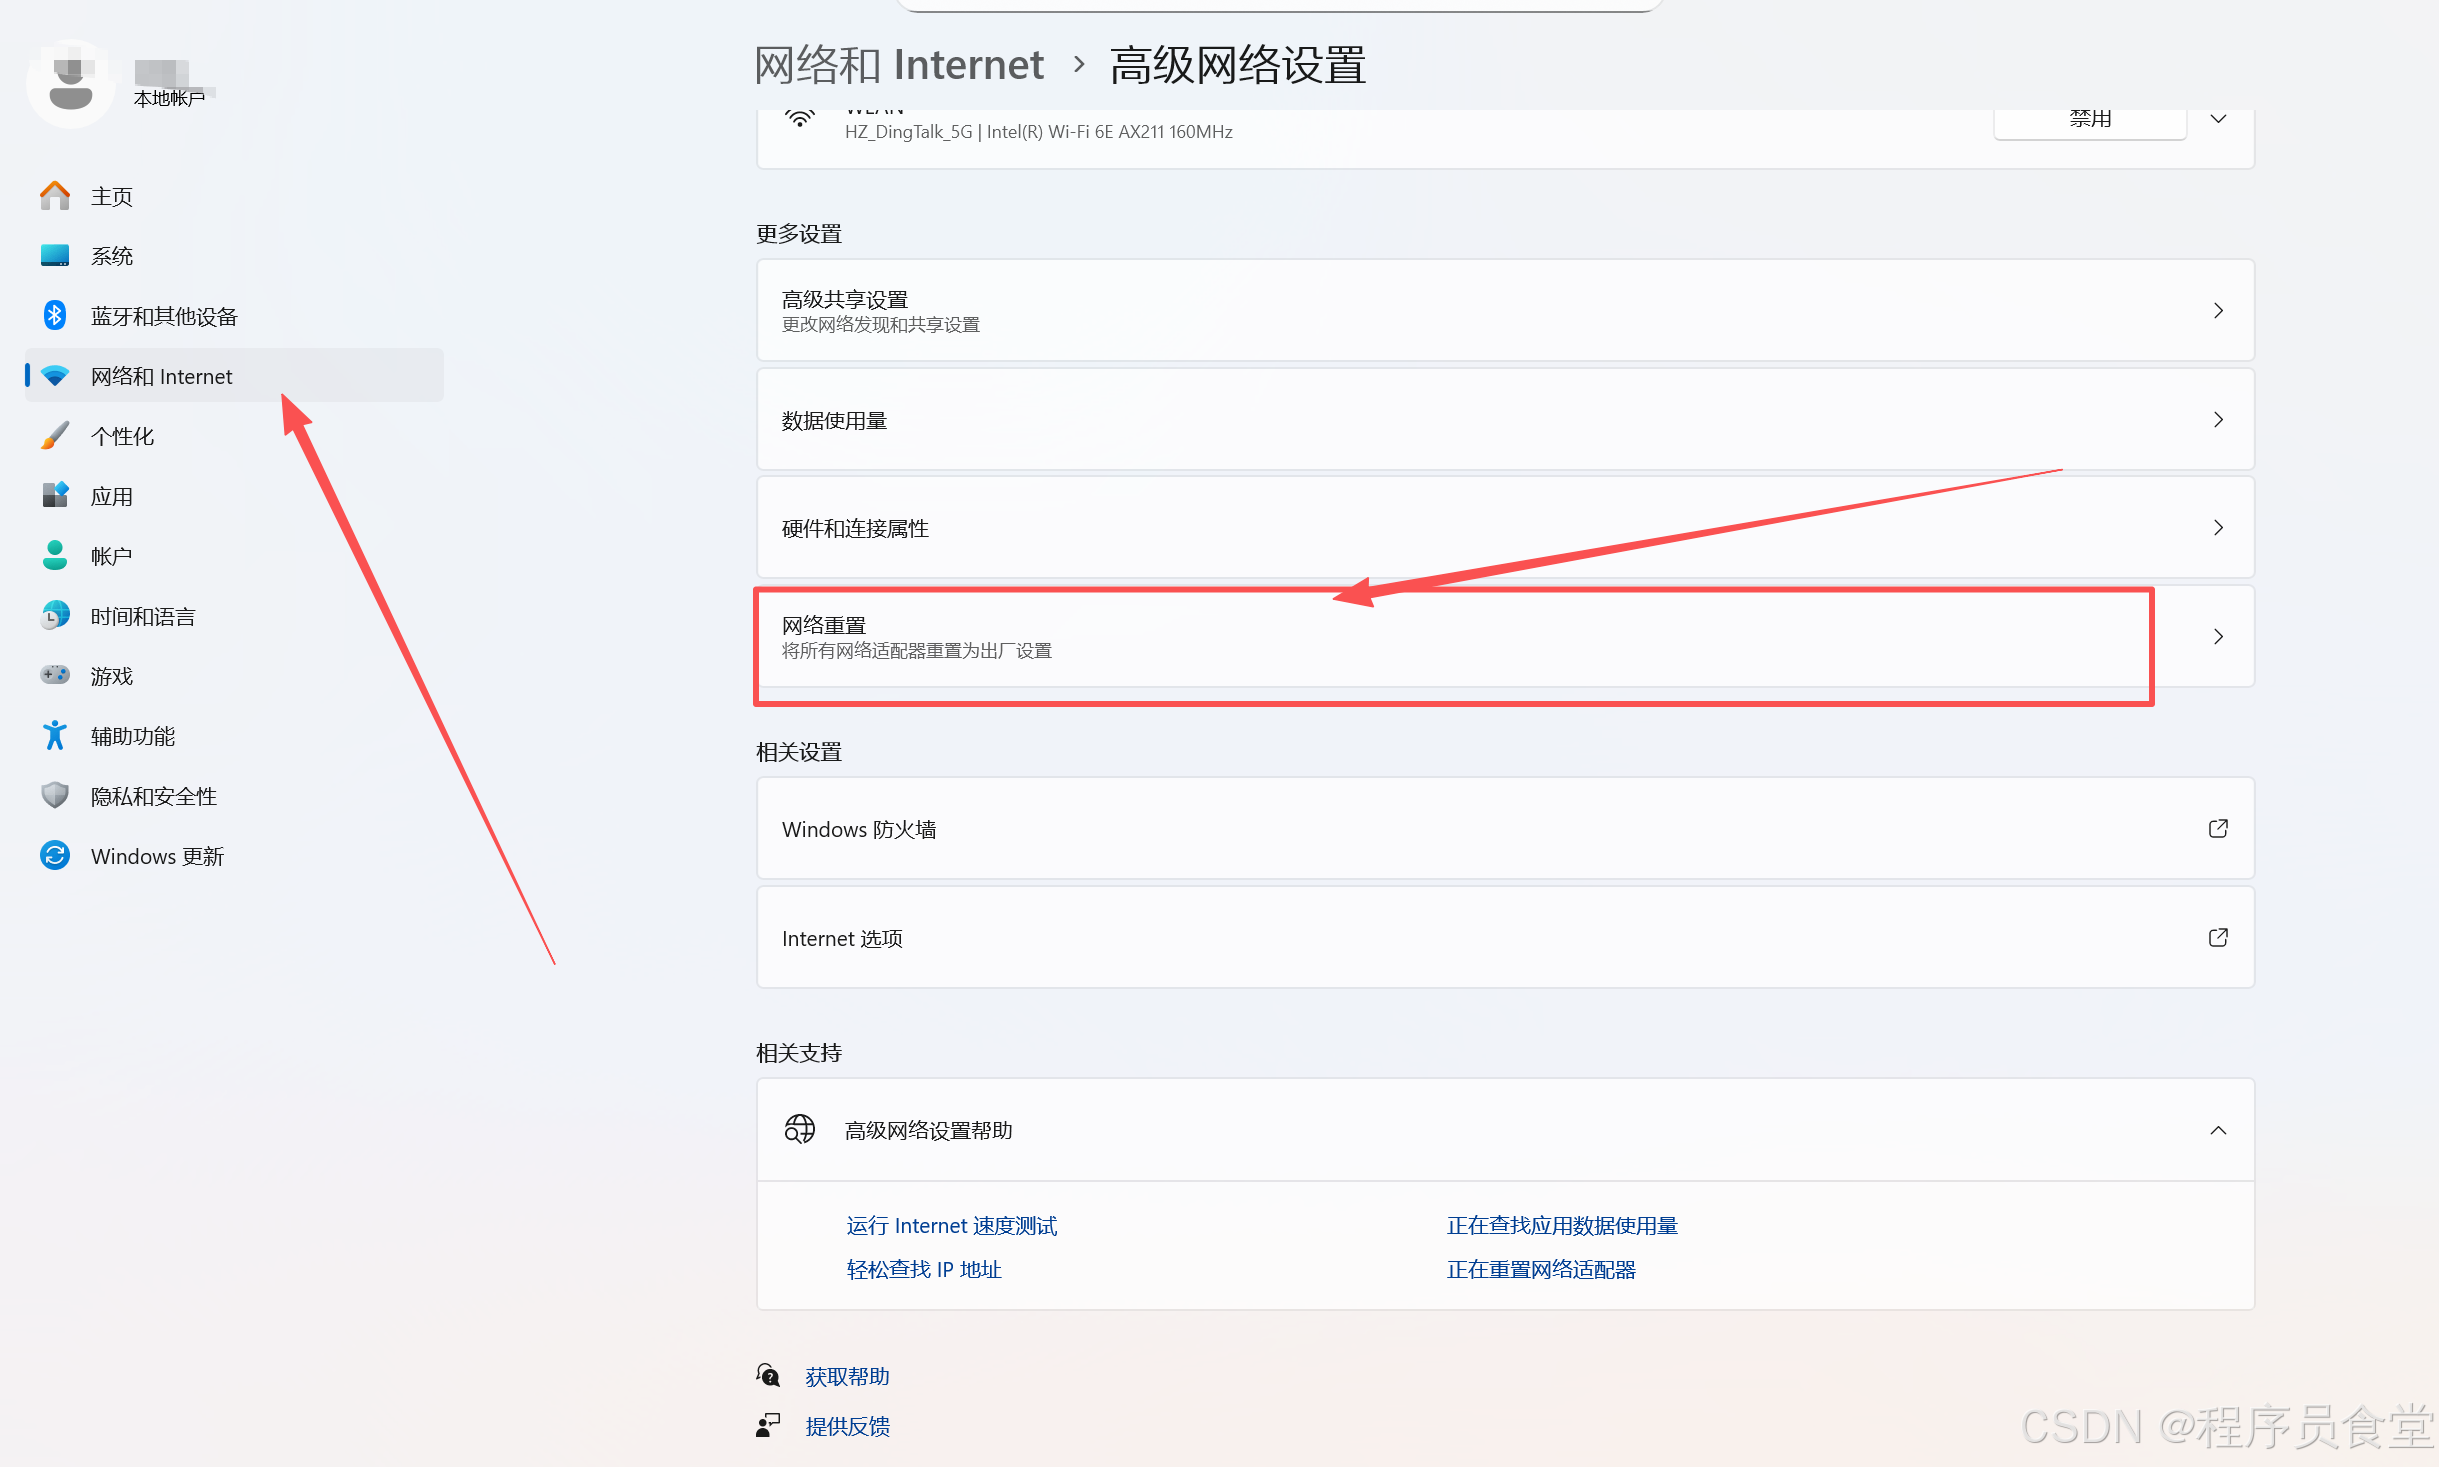This screenshot has width=2439, height=1467.
Task: Click the Bluetooth icon in sidebar
Action: [x=55, y=316]
